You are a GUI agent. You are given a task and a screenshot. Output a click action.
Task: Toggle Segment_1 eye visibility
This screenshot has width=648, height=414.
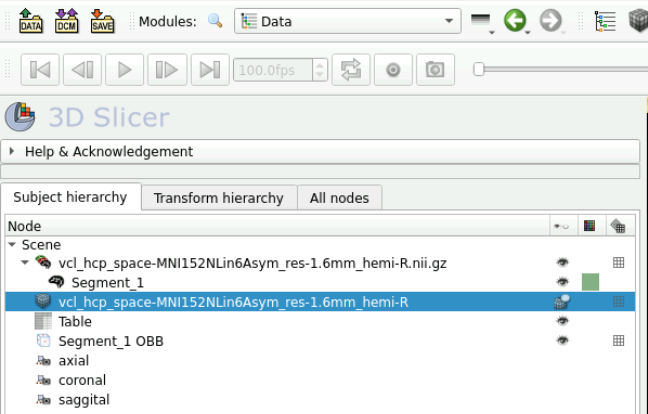tap(562, 282)
